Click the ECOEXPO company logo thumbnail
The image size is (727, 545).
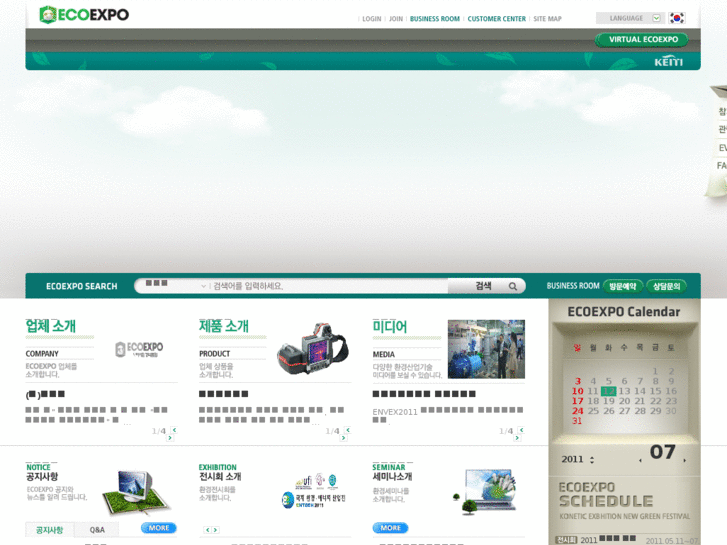point(139,350)
